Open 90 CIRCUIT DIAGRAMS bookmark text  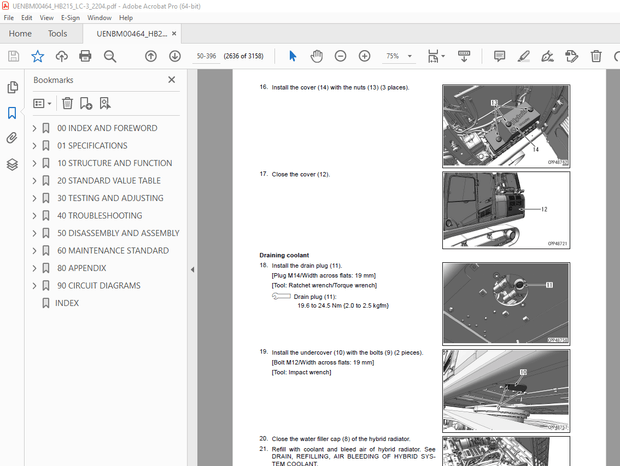(x=99, y=286)
